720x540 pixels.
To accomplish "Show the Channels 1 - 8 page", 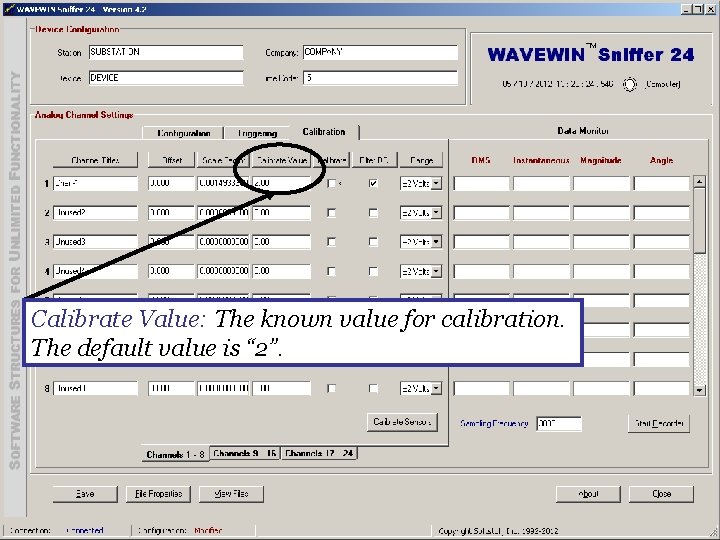I will click(x=175, y=454).
